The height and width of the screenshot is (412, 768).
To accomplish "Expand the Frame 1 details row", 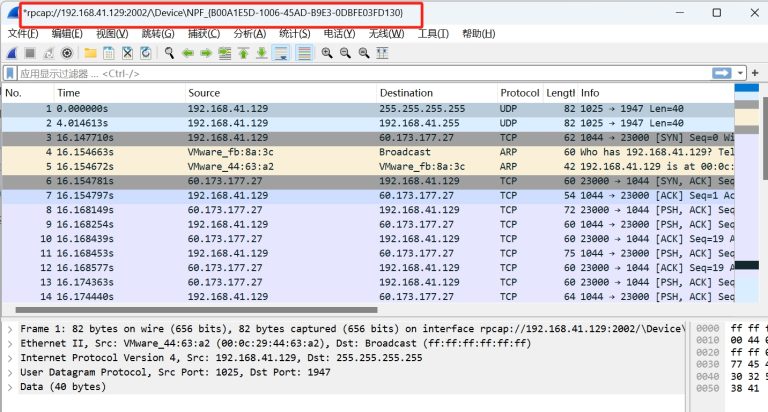I will (10, 329).
